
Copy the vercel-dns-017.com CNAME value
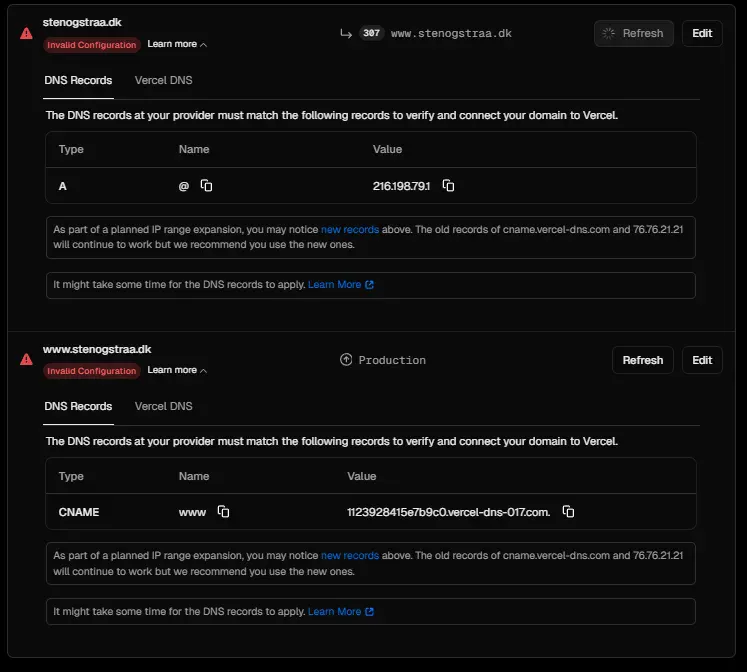(568, 511)
